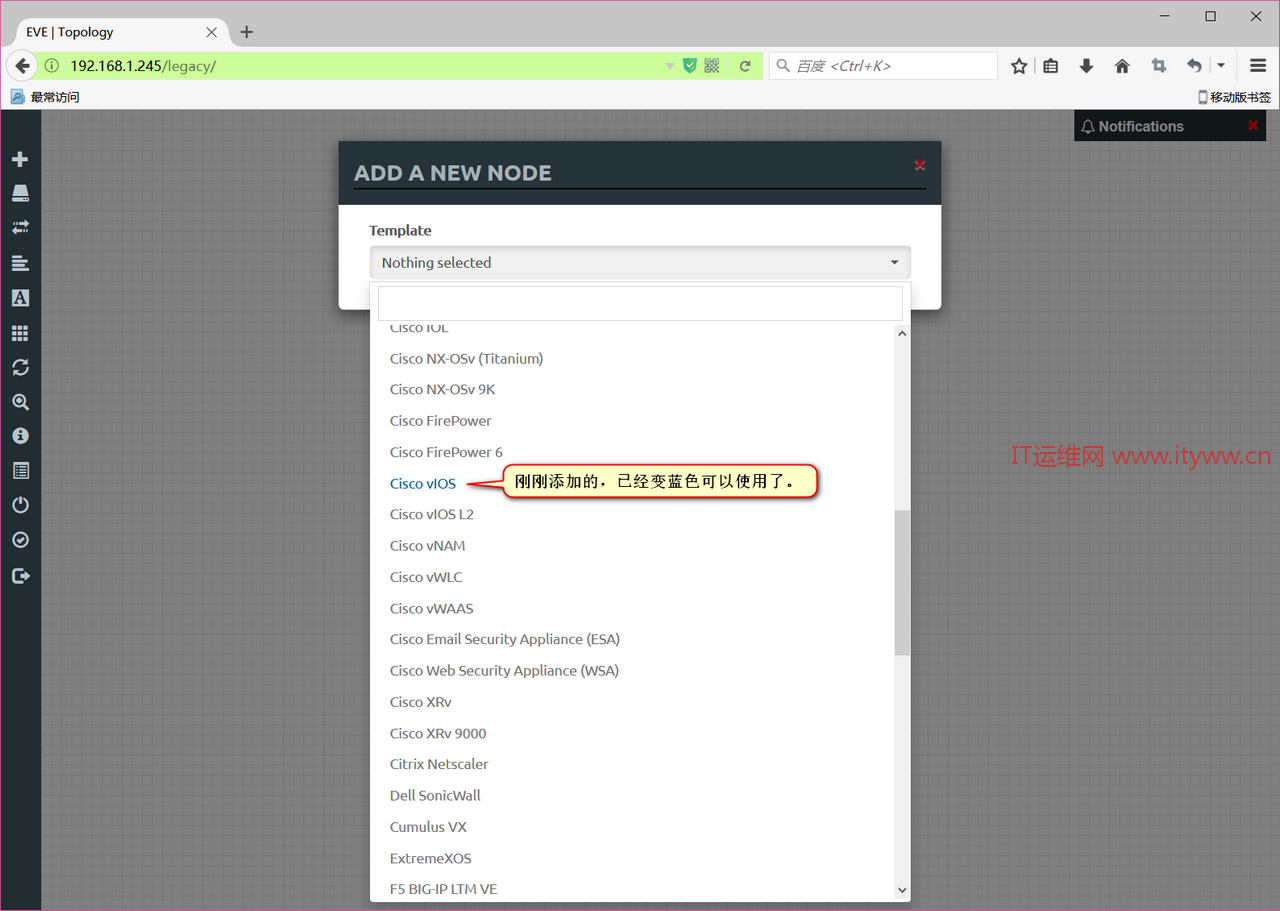
Task: Click the power-shaped Close lab sidebar icon
Action: (20, 505)
